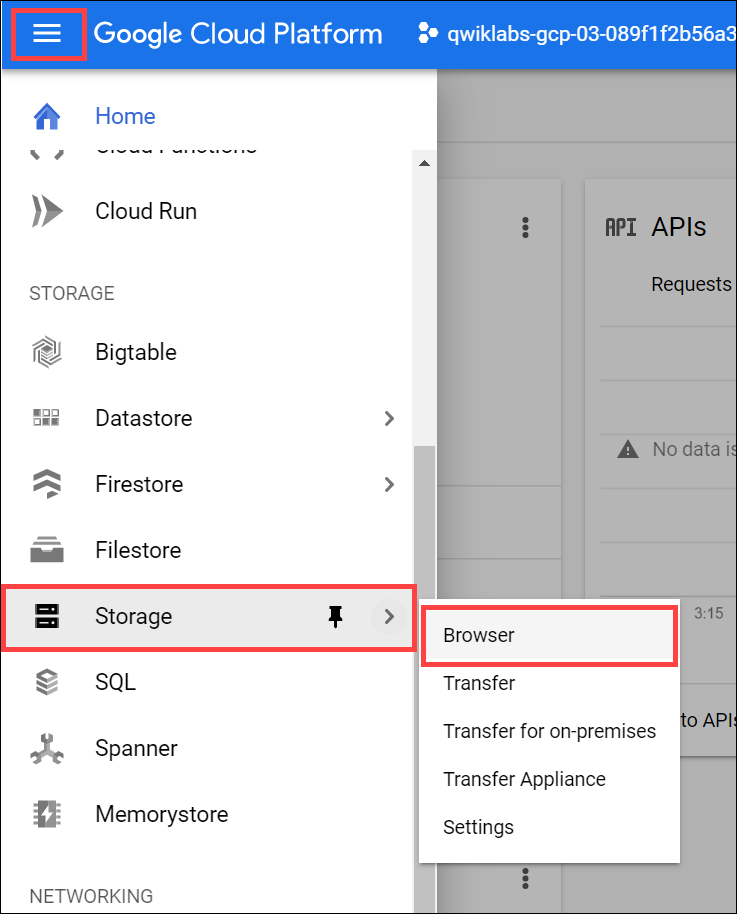Viewport: 737px width, 914px height.
Task: Click the Firestore icon
Action: coord(47,484)
